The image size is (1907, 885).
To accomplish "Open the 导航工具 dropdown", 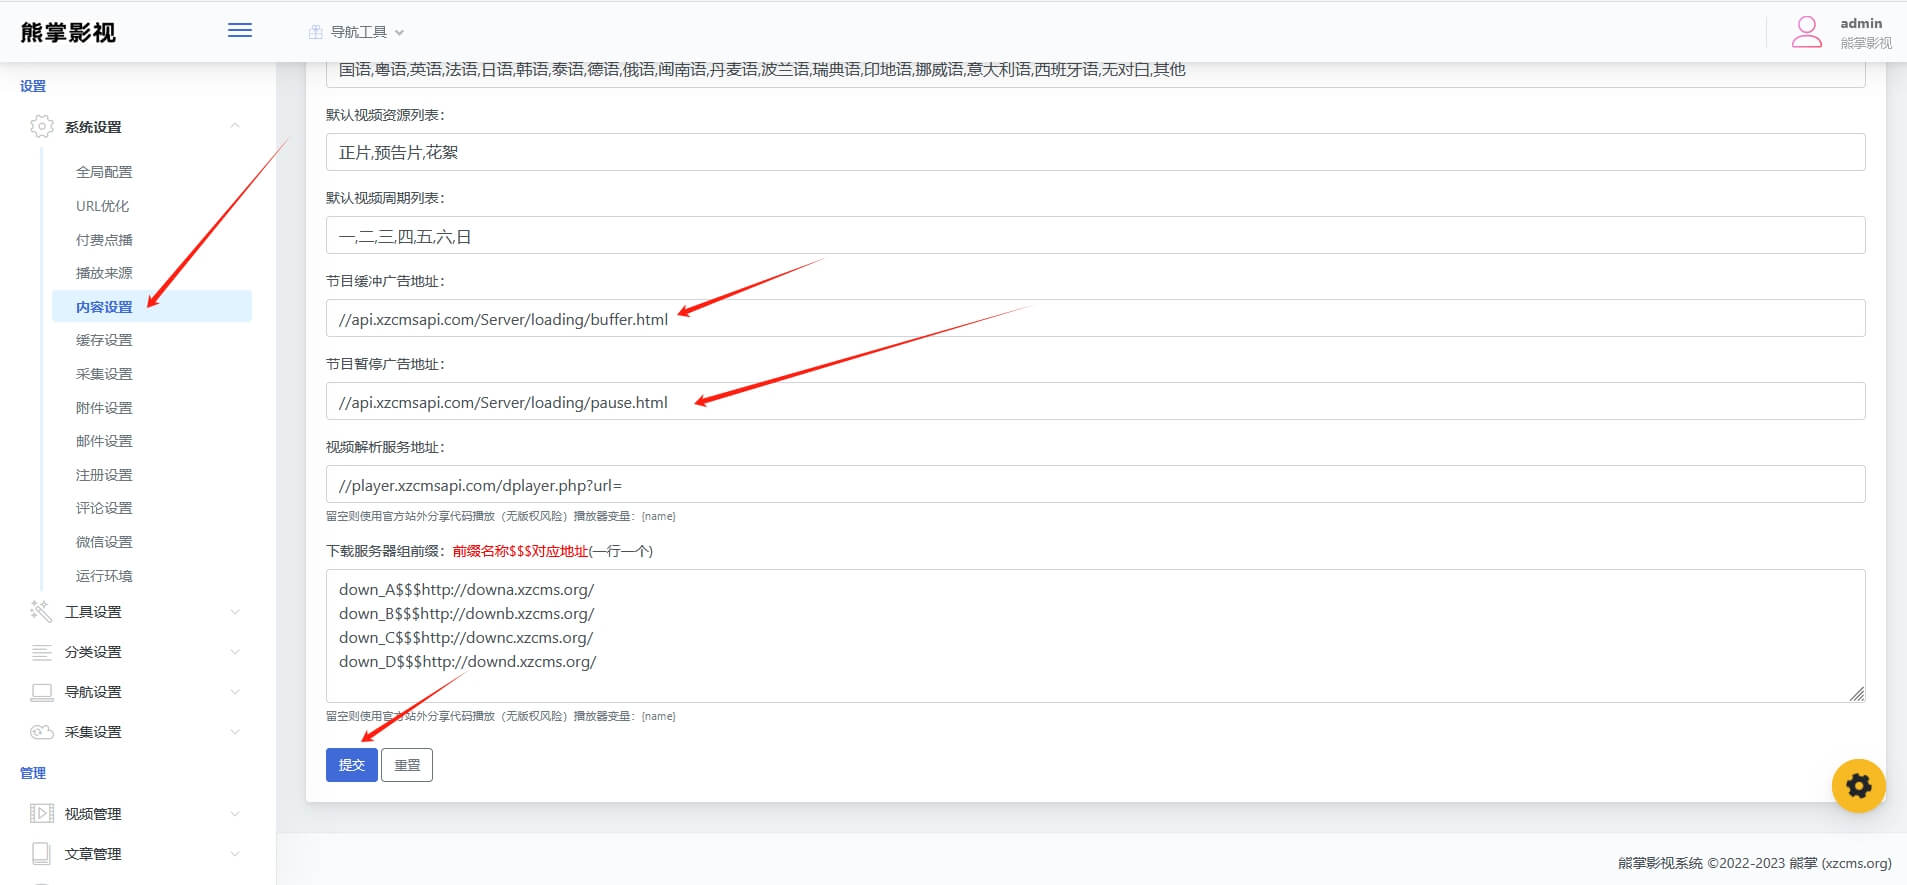I will point(357,32).
